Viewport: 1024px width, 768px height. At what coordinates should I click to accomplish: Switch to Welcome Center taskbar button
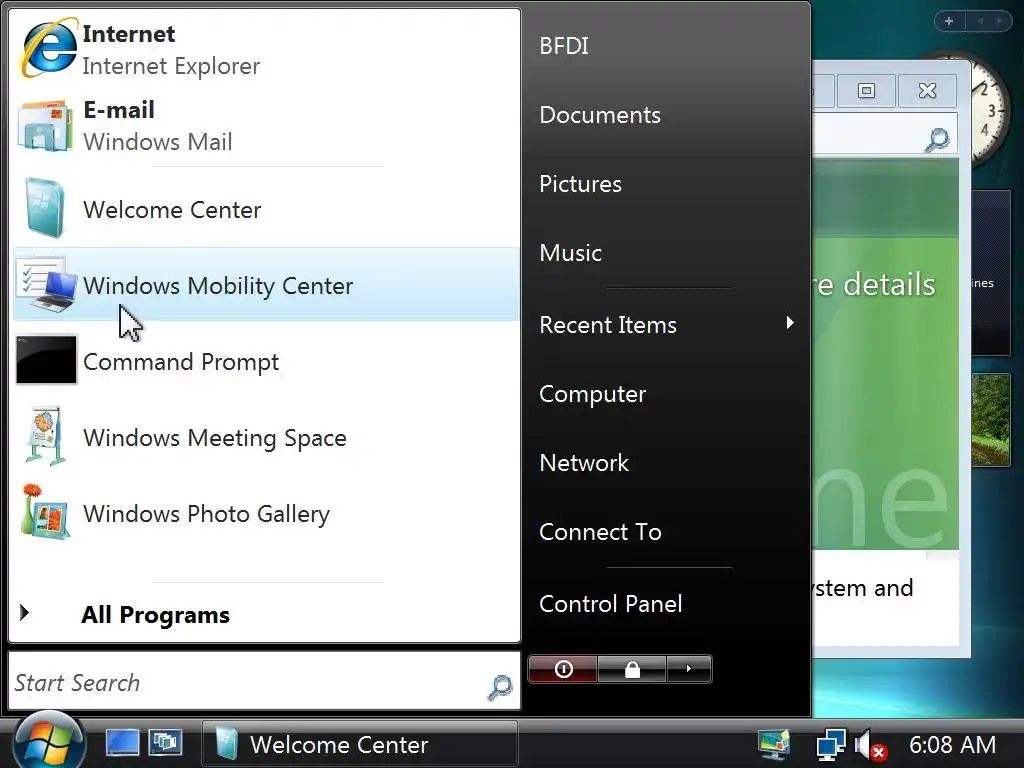(360, 744)
